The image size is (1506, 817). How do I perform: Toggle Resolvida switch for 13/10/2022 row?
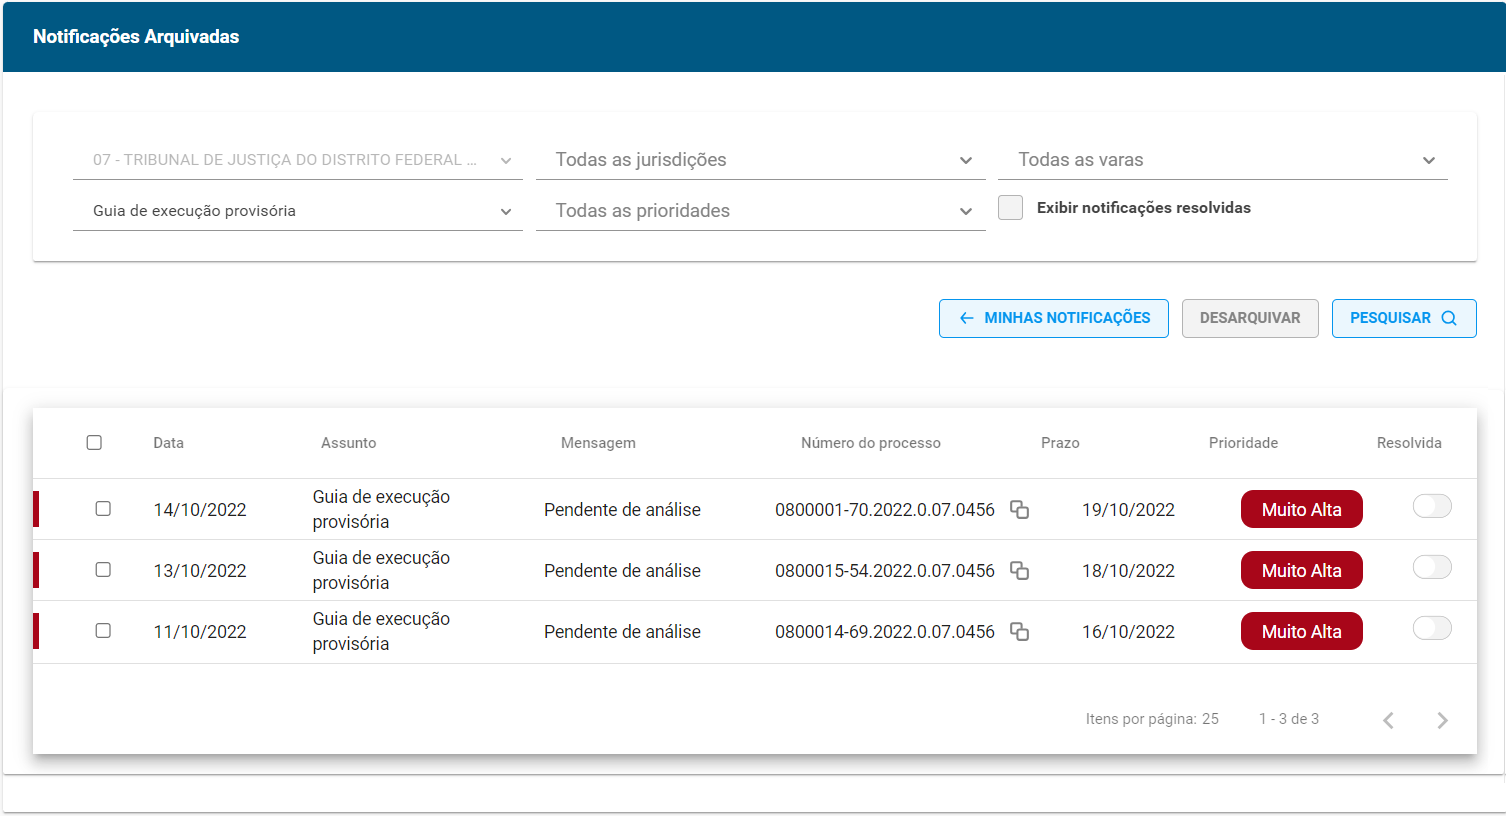pos(1431,567)
